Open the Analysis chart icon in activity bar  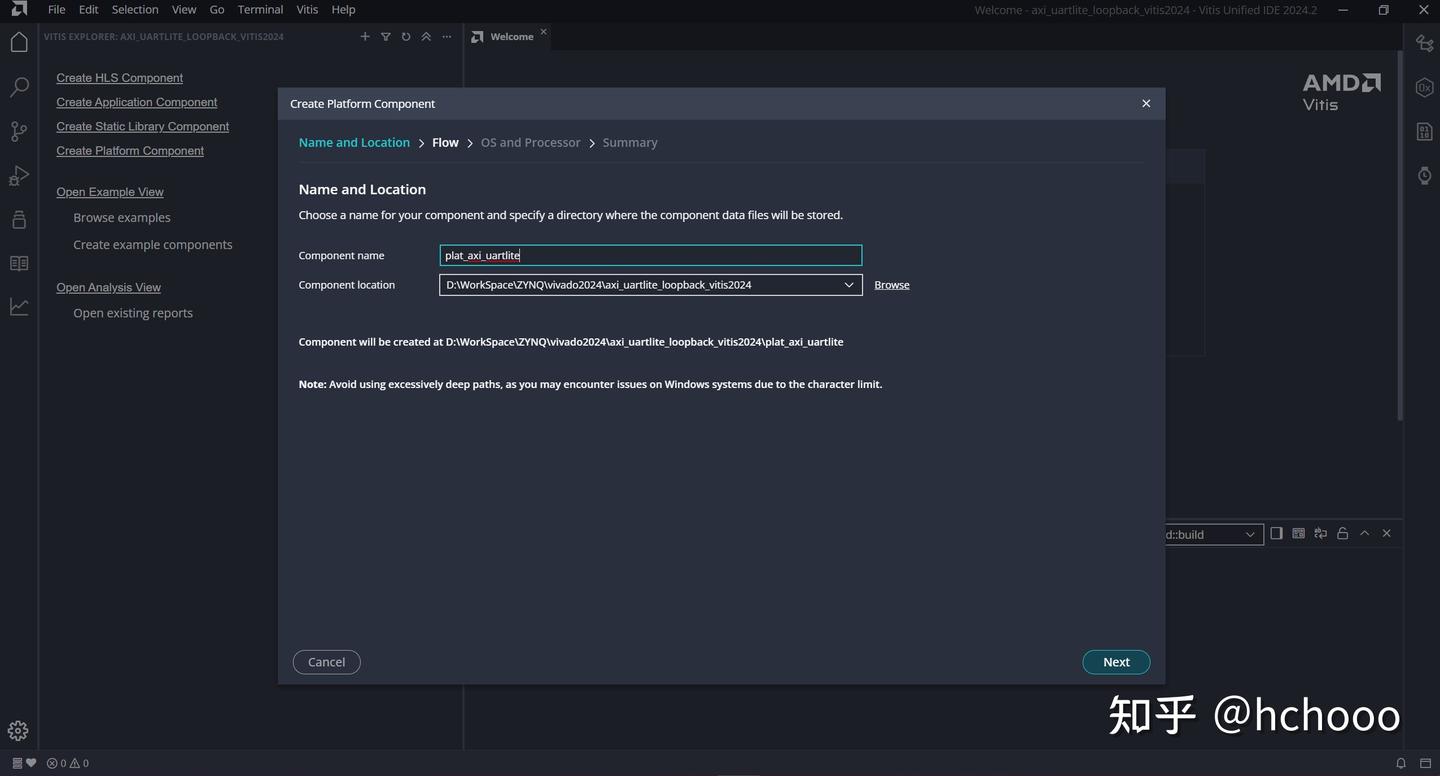coord(19,307)
